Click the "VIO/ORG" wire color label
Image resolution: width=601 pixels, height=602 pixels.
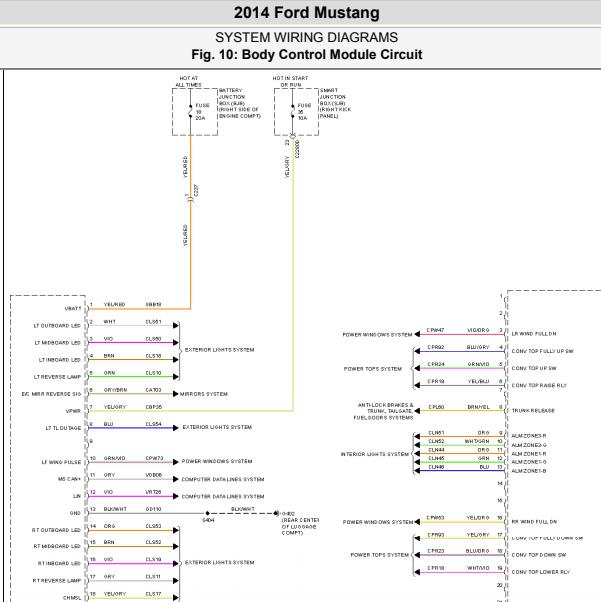[478, 330]
